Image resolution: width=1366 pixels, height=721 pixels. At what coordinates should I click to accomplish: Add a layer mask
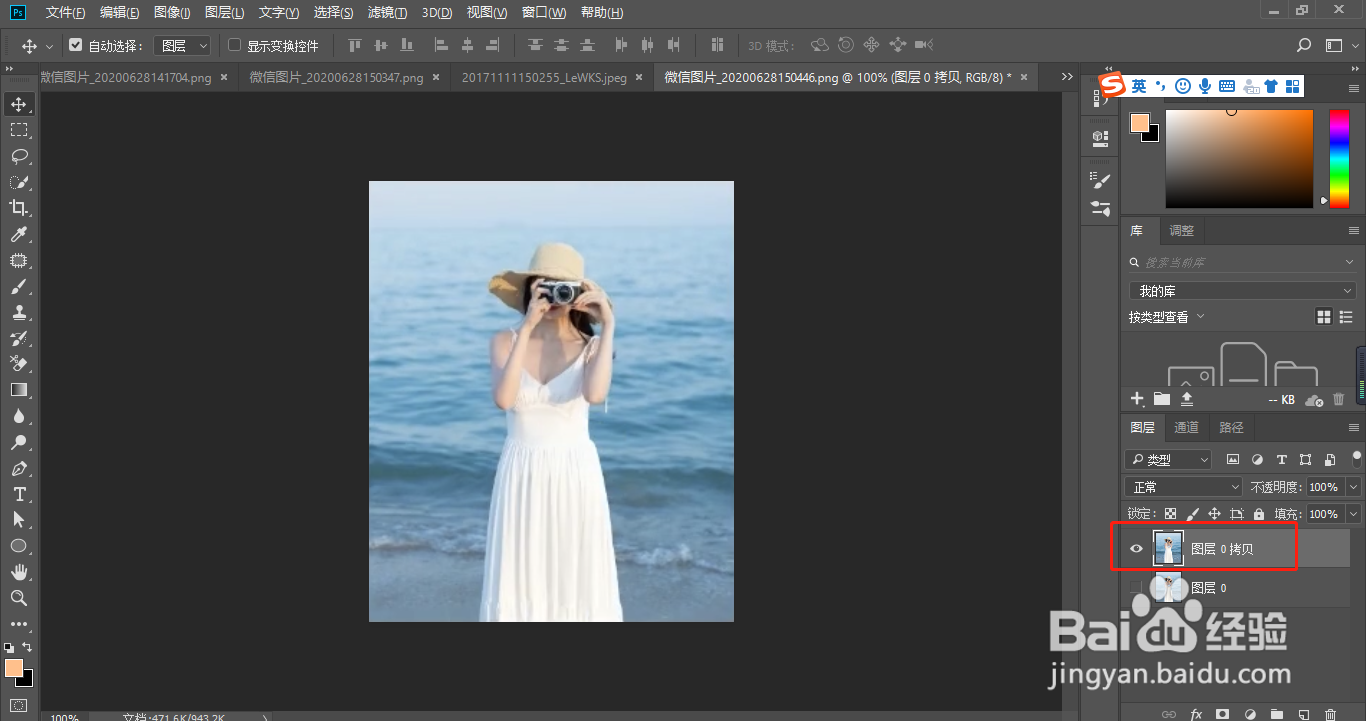pos(1222,714)
